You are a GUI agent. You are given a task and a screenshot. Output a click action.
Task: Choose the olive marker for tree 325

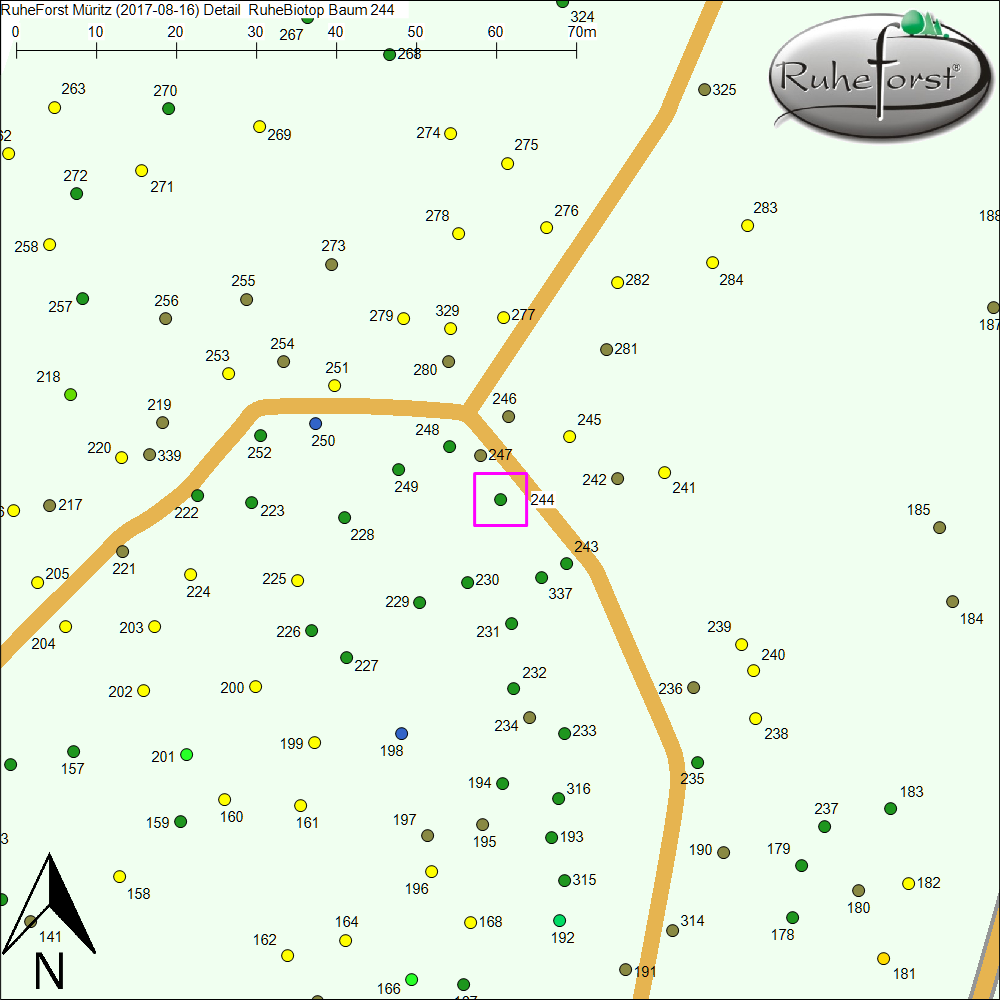(704, 89)
